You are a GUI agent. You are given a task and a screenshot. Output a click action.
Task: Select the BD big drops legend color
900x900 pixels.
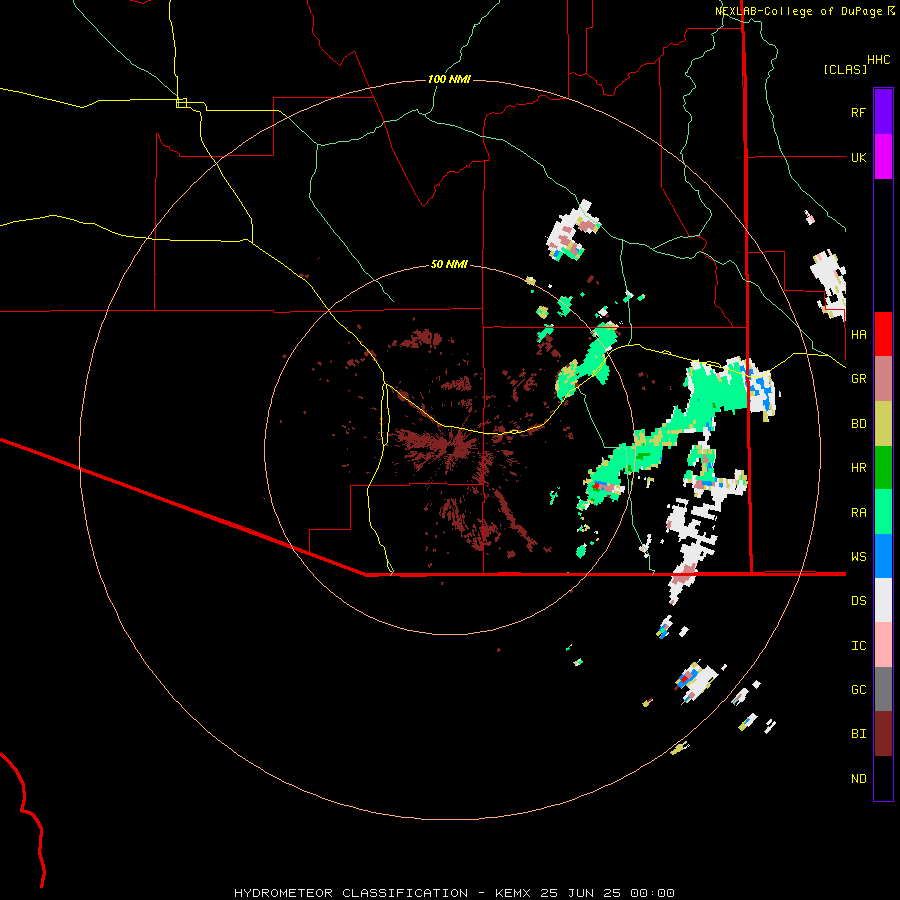click(883, 423)
